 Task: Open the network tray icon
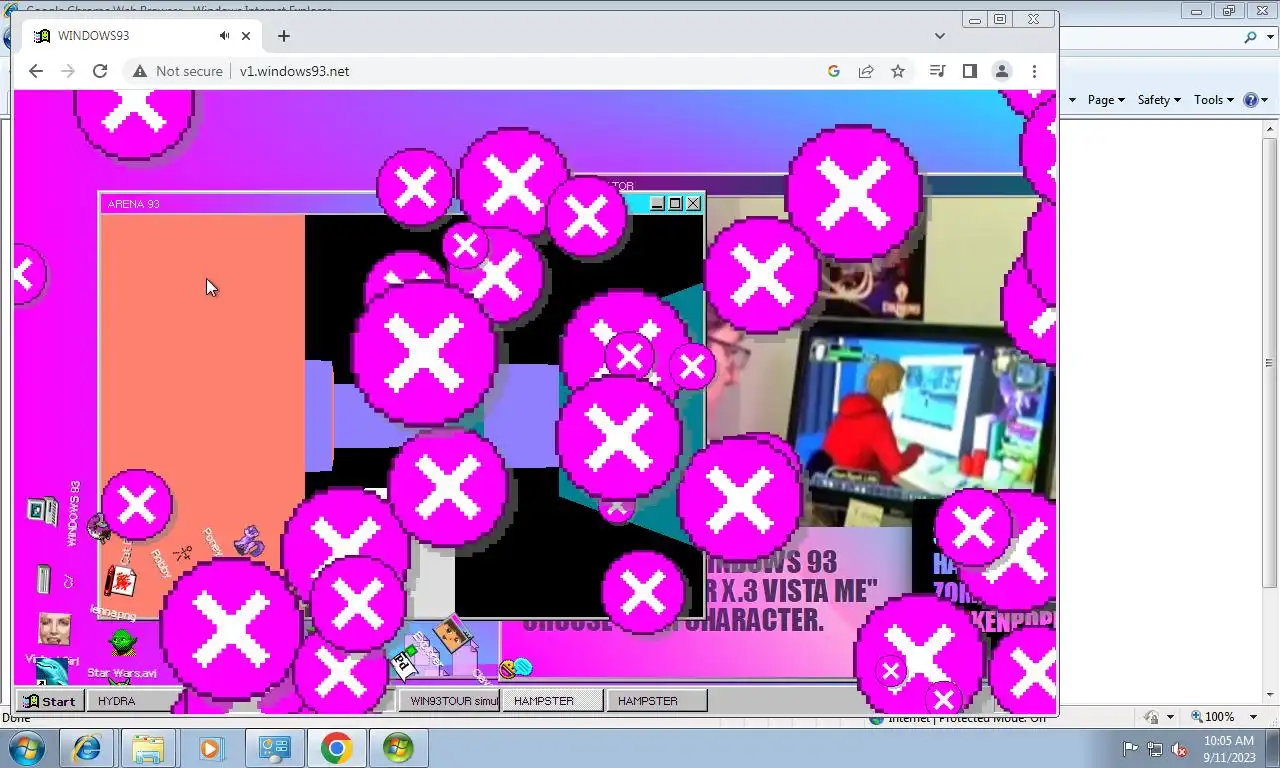click(x=1155, y=749)
